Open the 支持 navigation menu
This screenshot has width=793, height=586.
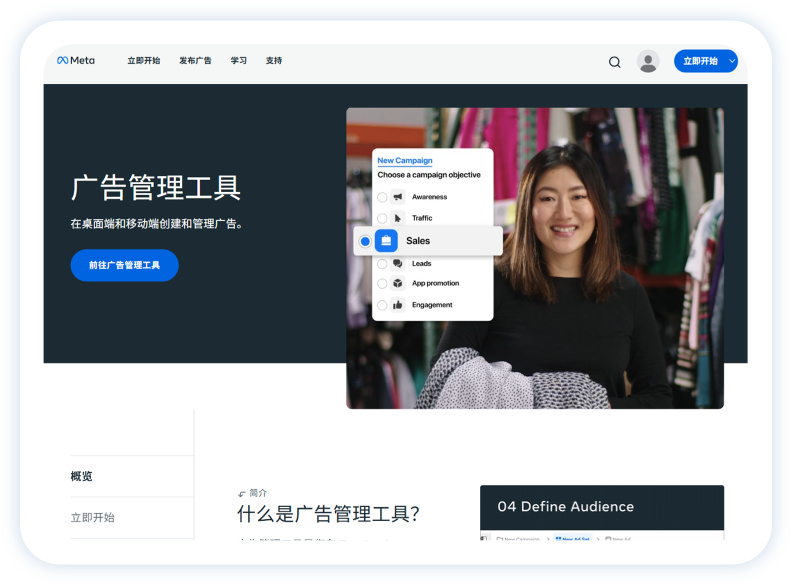click(274, 61)
